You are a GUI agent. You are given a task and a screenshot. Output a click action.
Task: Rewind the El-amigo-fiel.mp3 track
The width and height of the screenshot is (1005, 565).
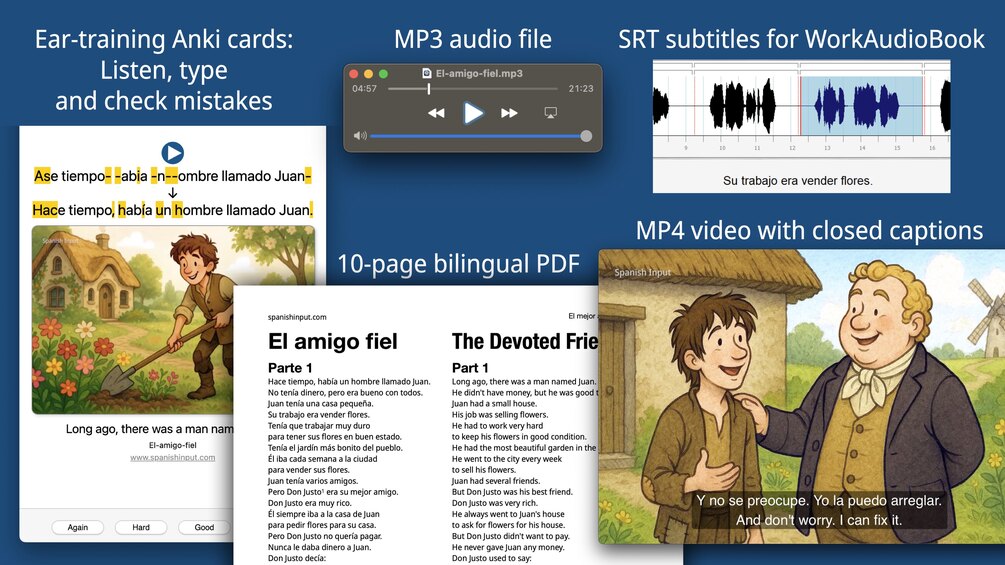(x=436, y=113)
